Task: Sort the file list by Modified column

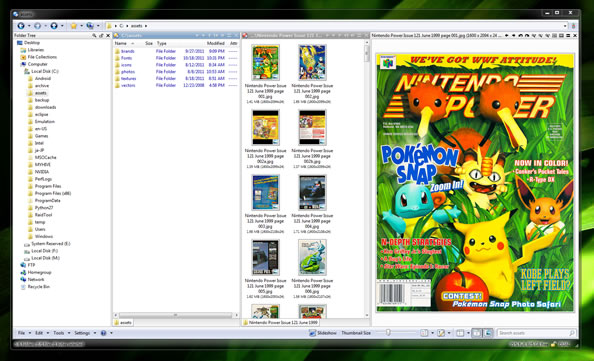Action: point(216,43)
